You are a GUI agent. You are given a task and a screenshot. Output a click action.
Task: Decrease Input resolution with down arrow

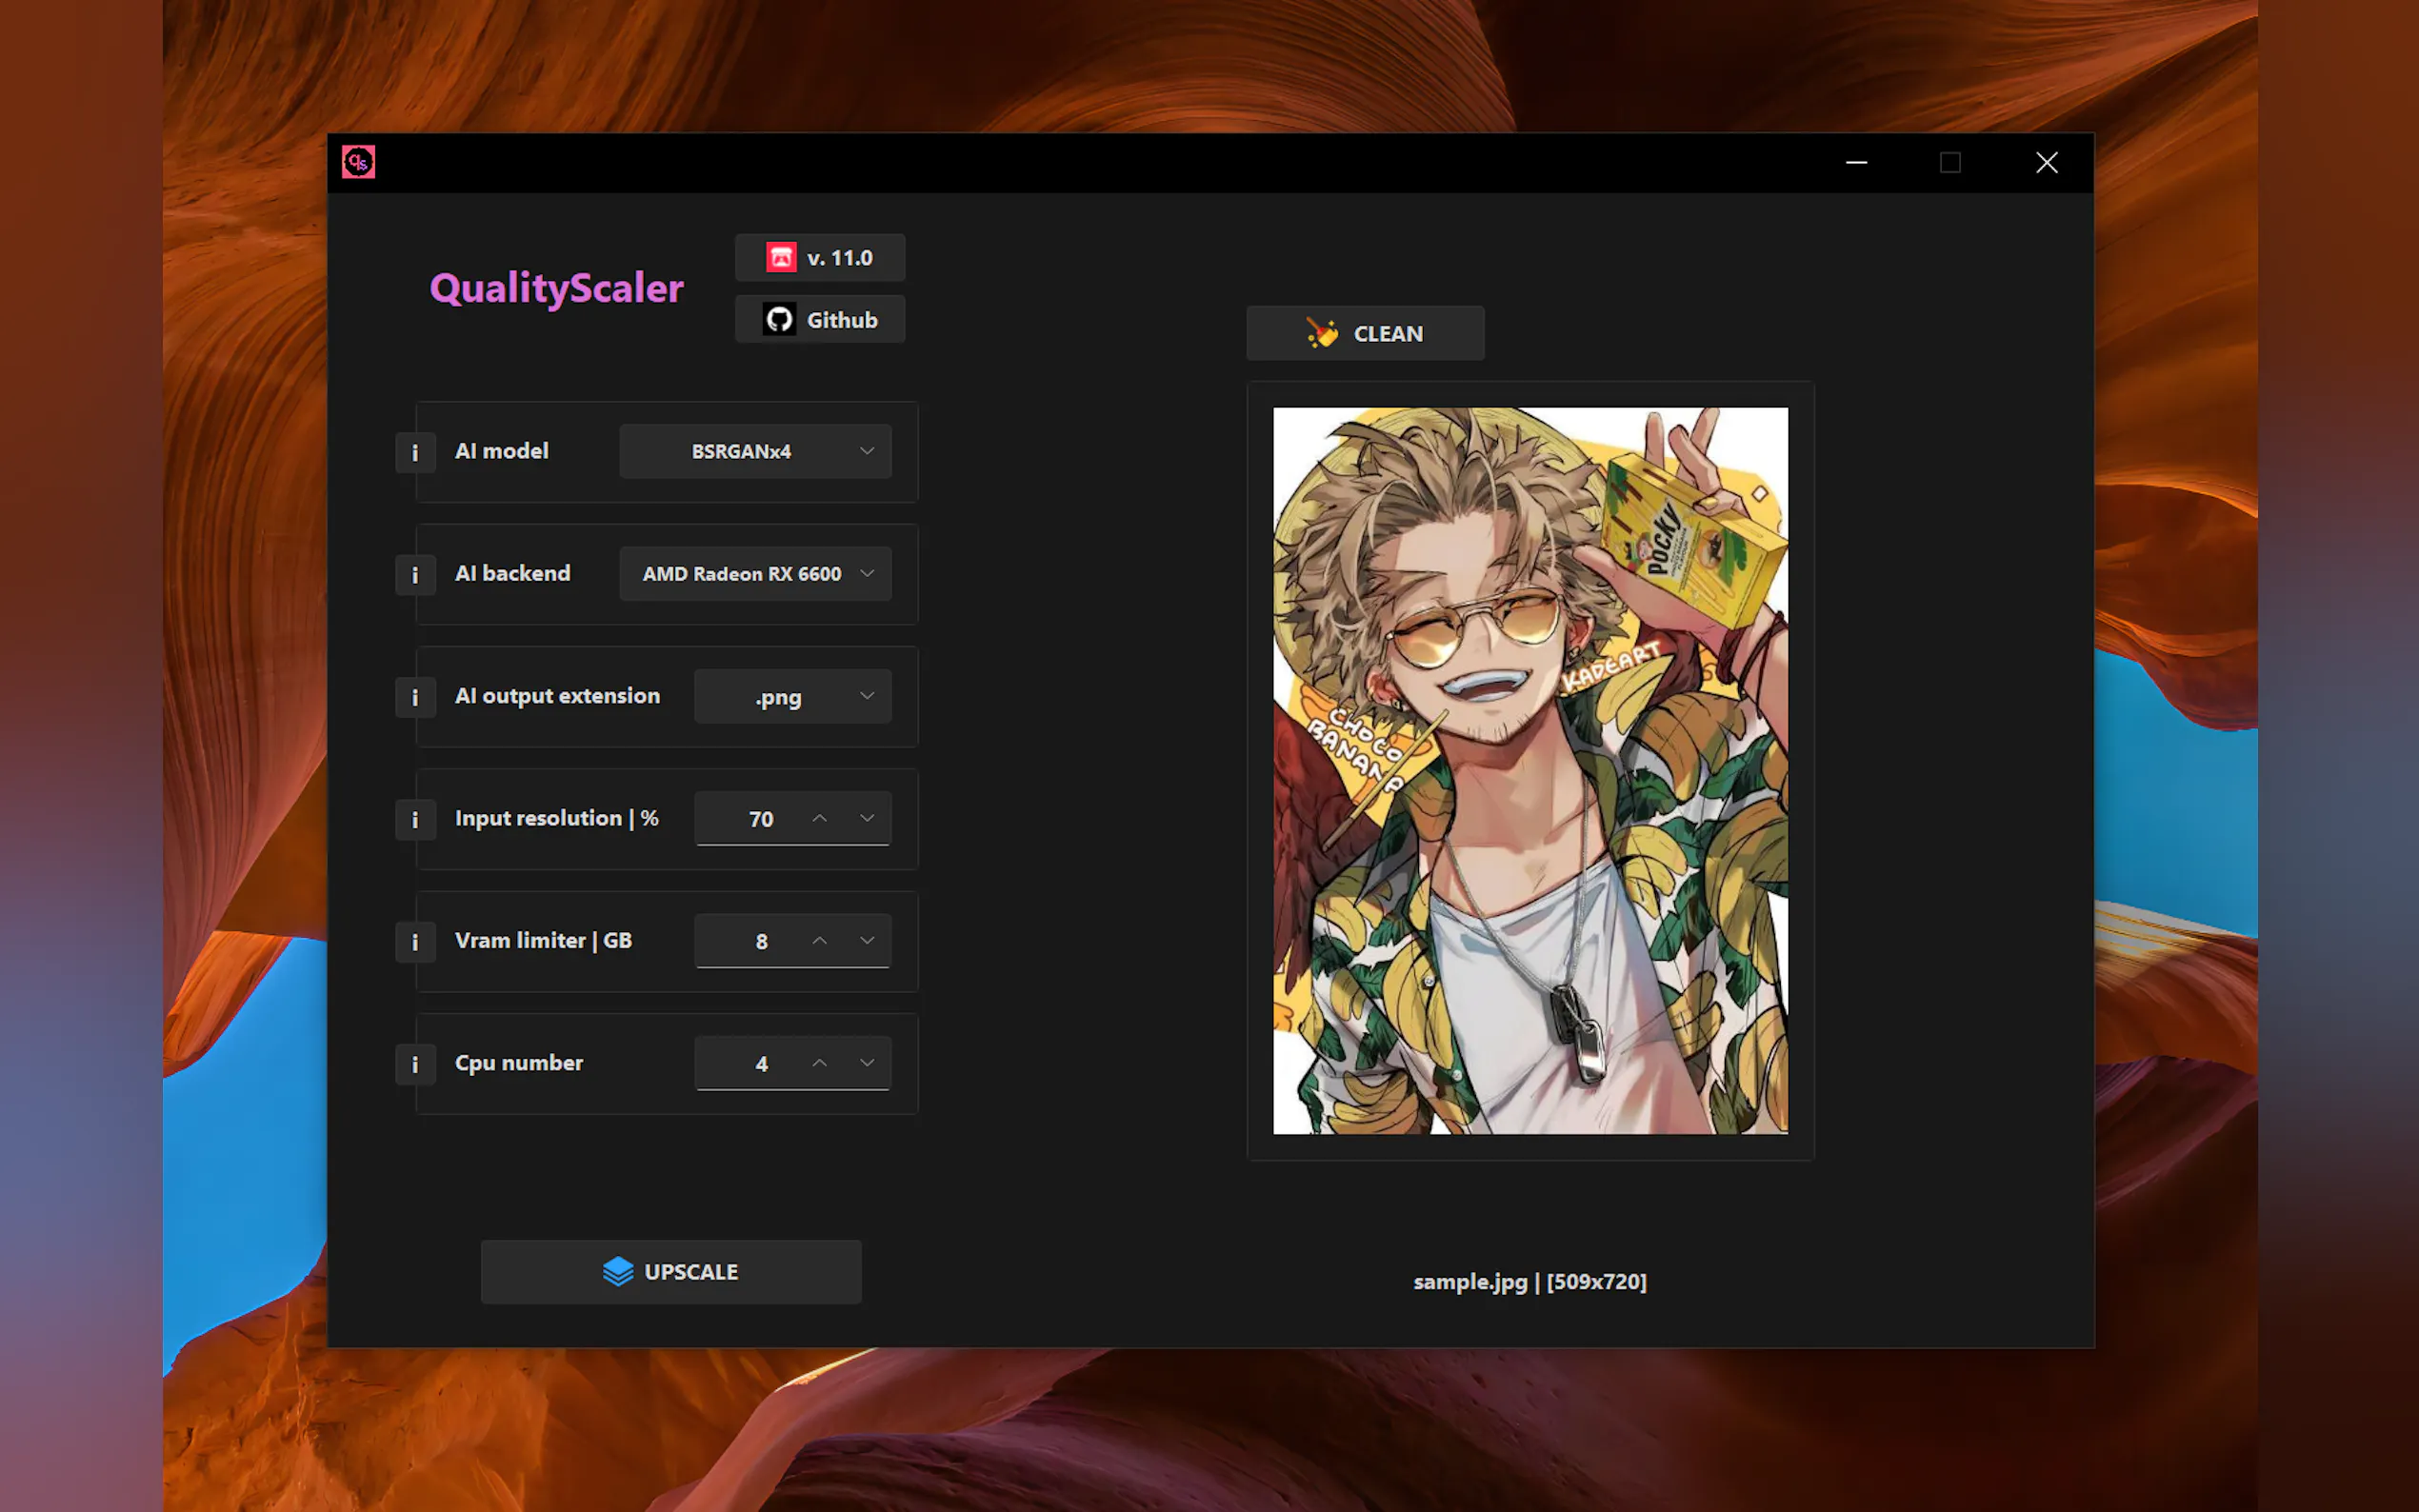(867, 818)
